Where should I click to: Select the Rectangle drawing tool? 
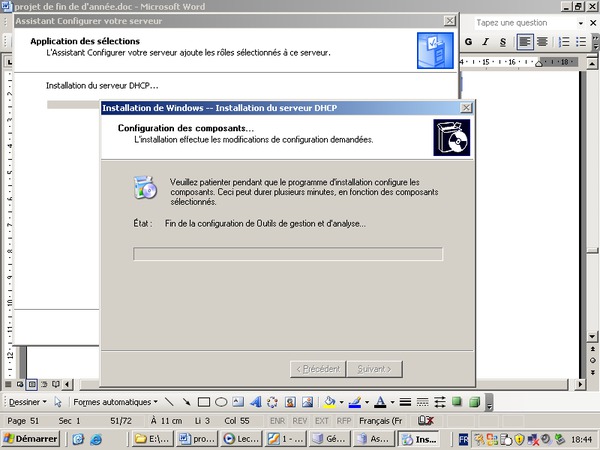click(204, 402)
